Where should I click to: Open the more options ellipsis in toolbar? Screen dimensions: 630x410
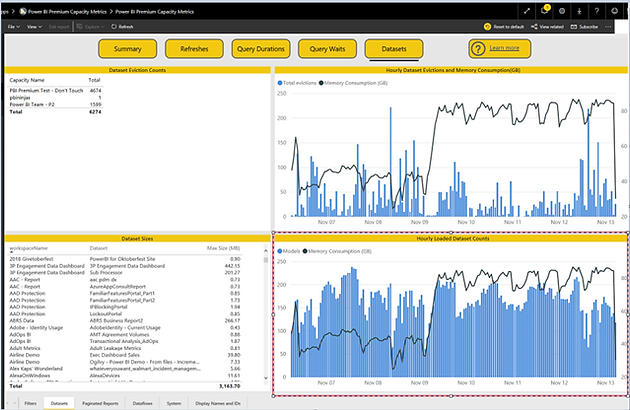pos(608,27)
